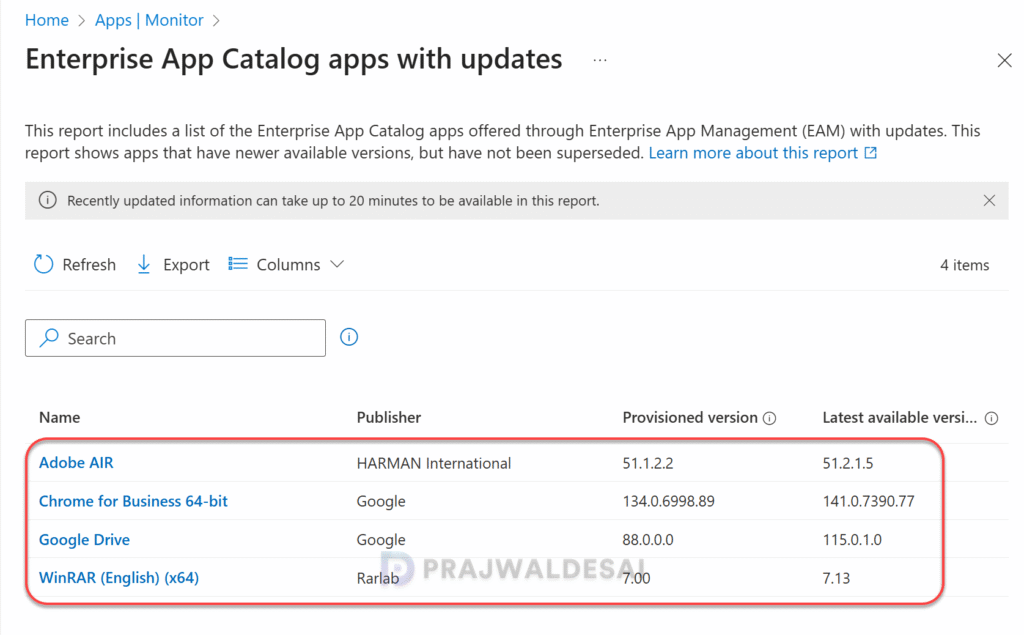
Task: Sort by Provisioned version column header
Action: (x=690, y=417)
